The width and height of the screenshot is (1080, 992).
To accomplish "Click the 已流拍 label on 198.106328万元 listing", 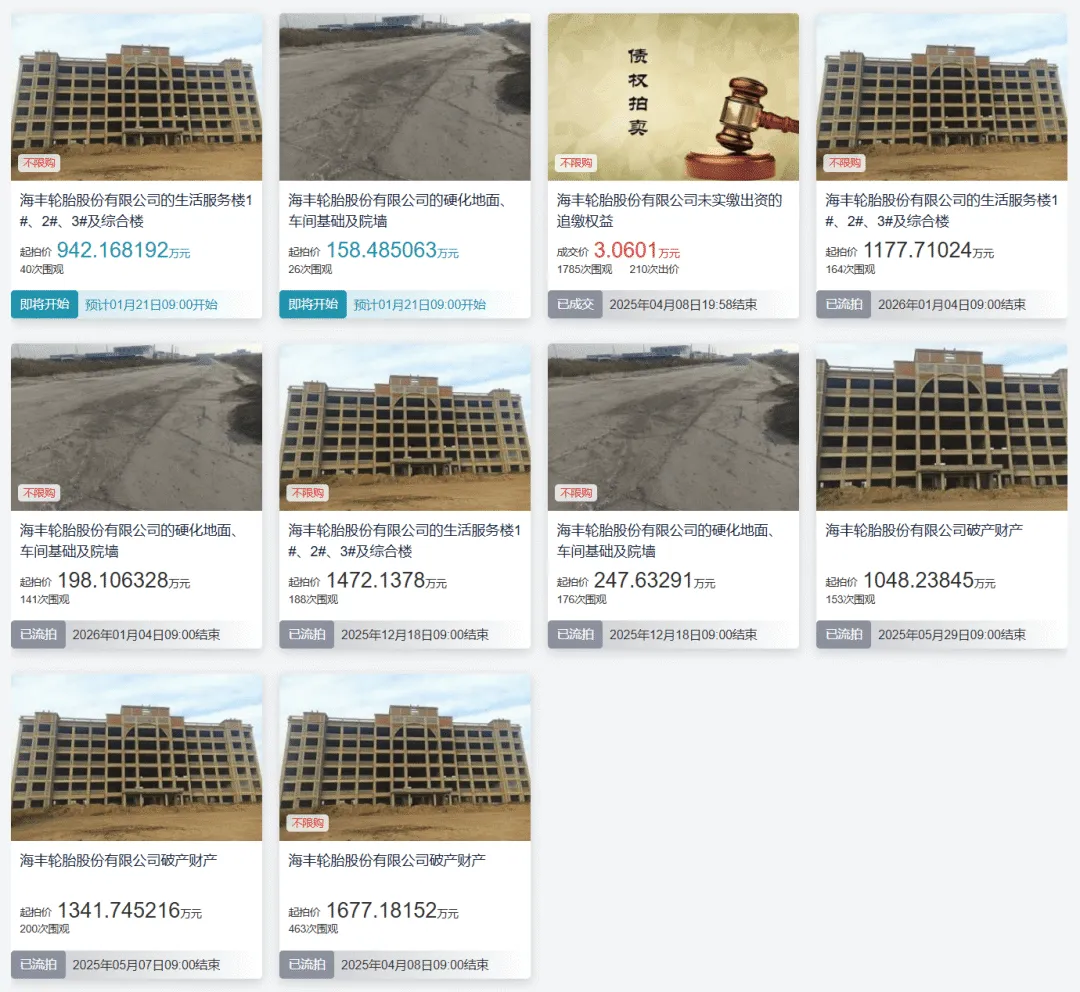I will tap(38, 634).
